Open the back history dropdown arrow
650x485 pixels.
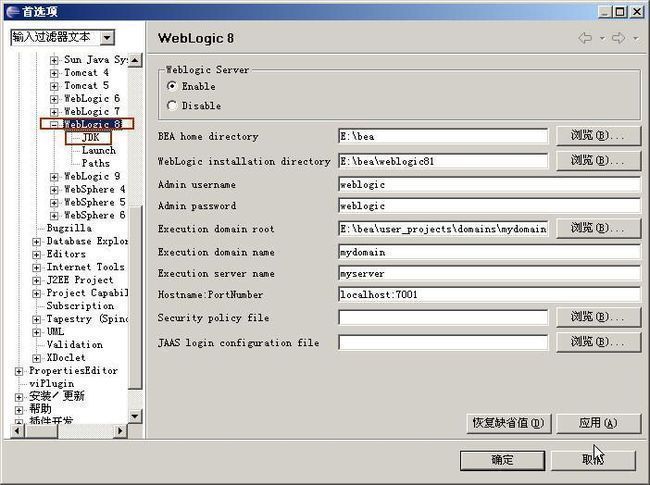[x=602, y=39]
